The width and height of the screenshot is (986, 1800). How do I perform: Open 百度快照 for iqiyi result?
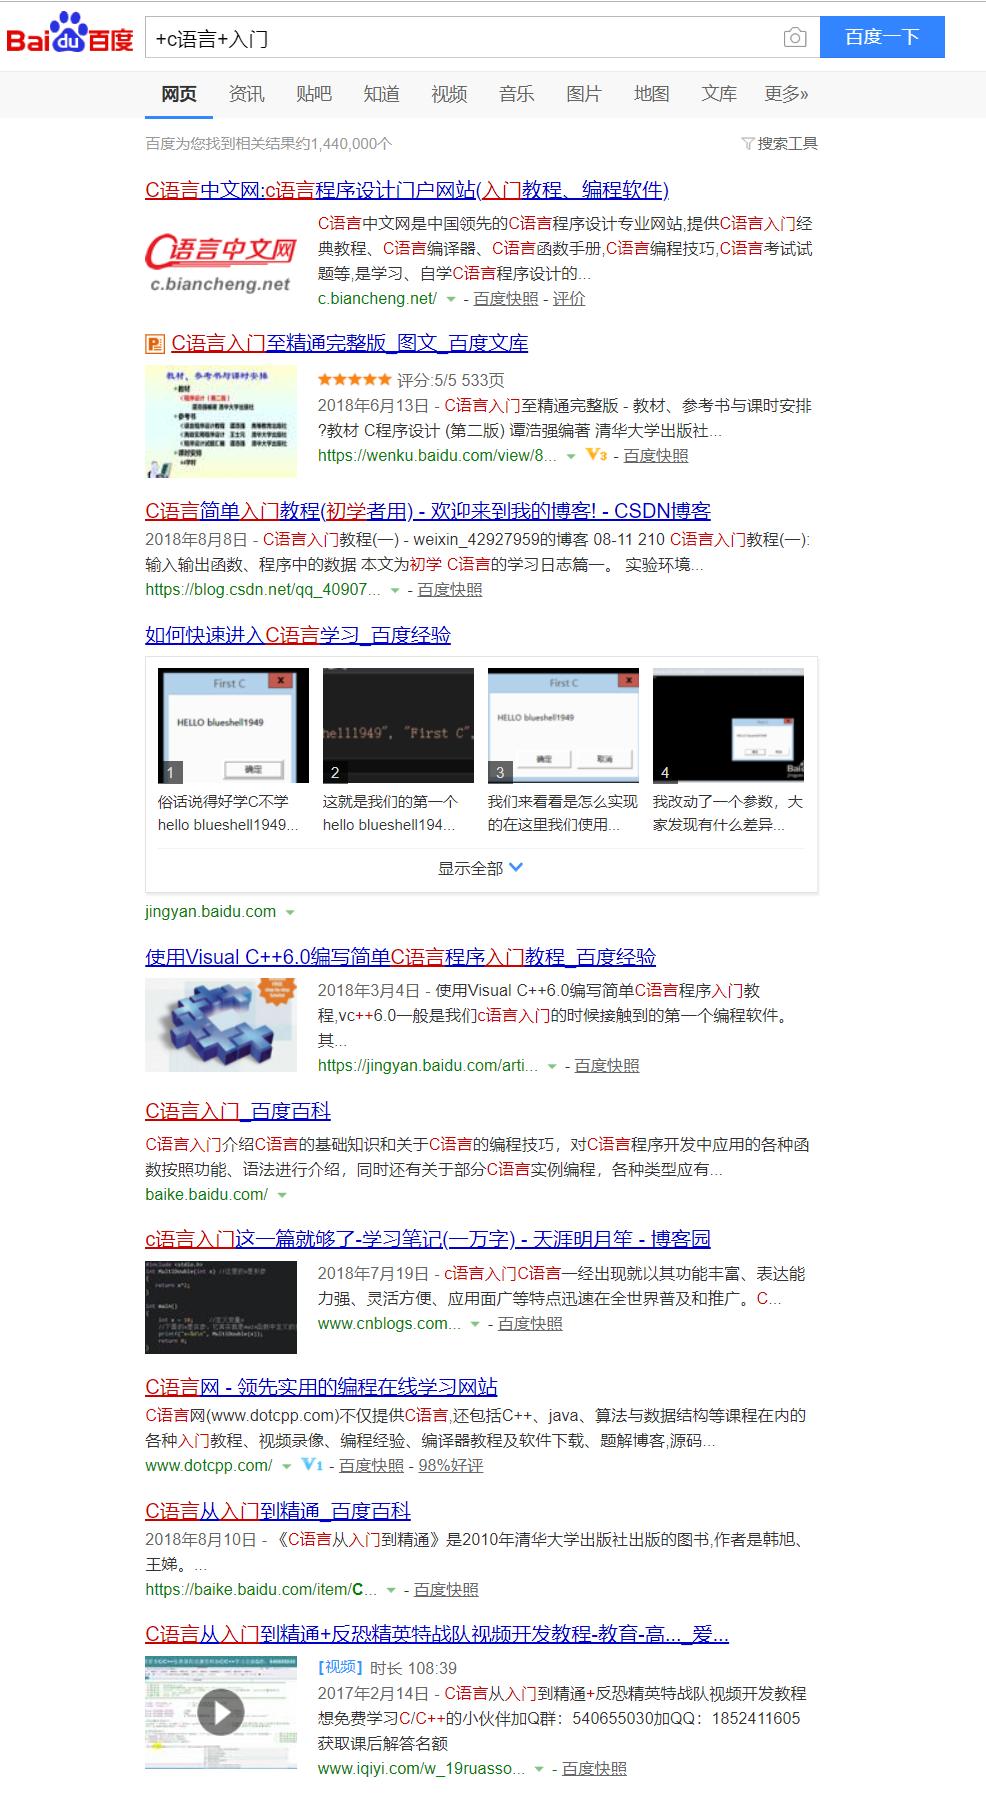point(594,1769)
